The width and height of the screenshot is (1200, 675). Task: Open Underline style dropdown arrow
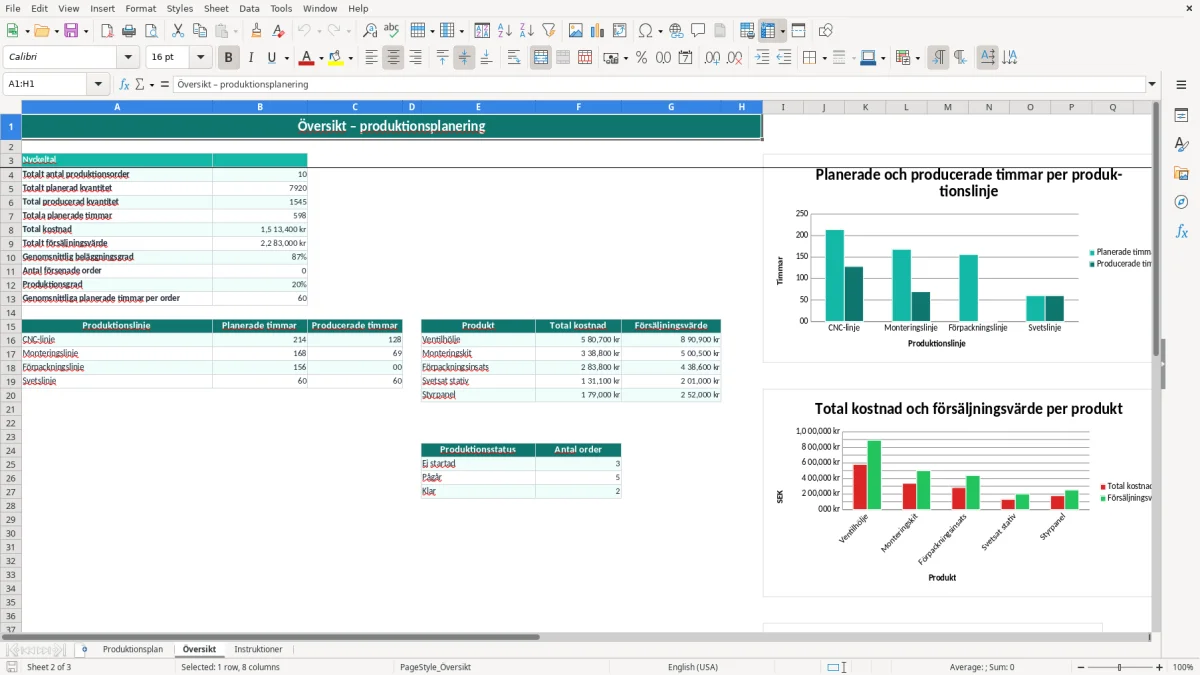tap(286, 58)
